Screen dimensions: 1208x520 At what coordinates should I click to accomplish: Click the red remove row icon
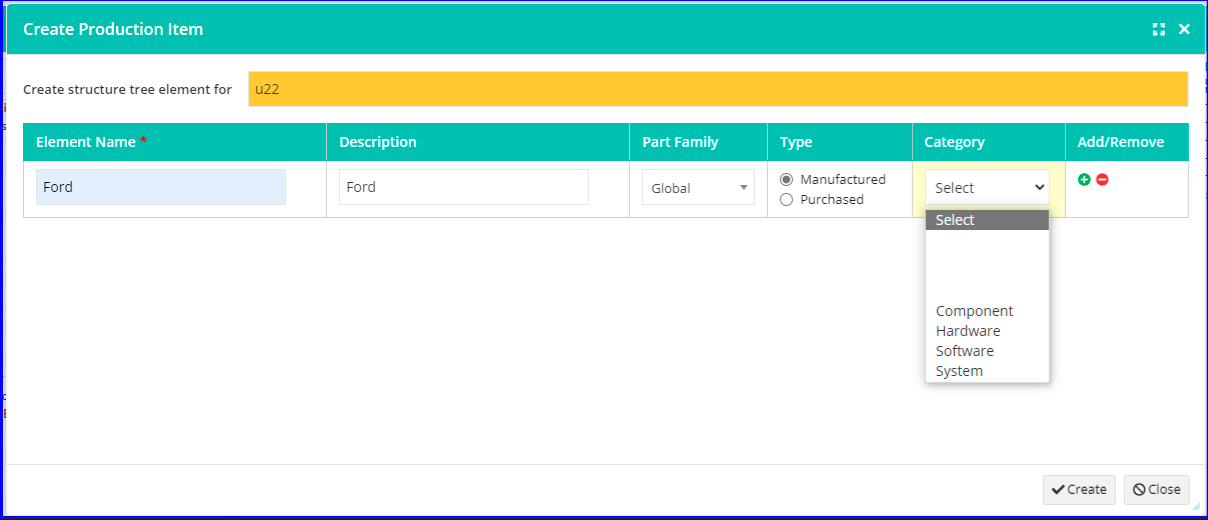(x=1102, y=179)
